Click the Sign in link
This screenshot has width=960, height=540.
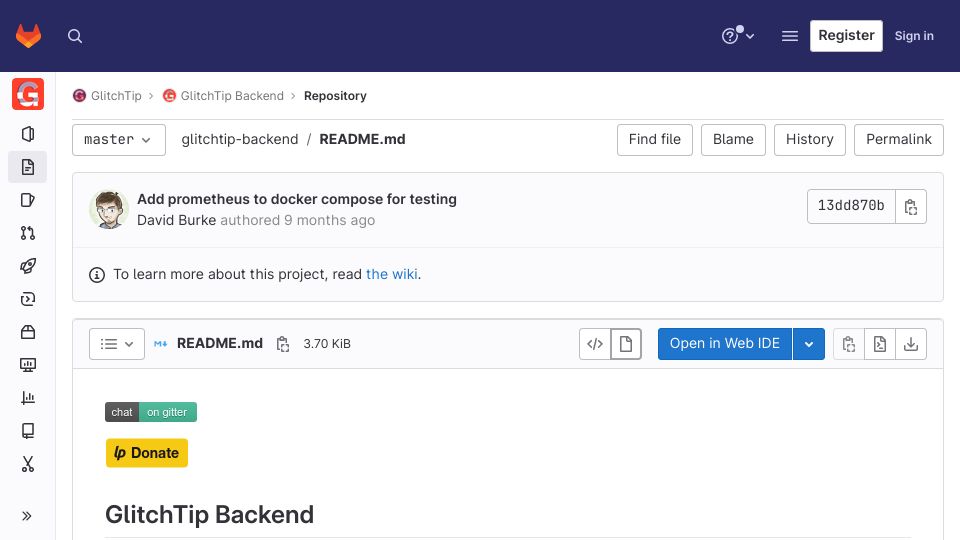914,36
